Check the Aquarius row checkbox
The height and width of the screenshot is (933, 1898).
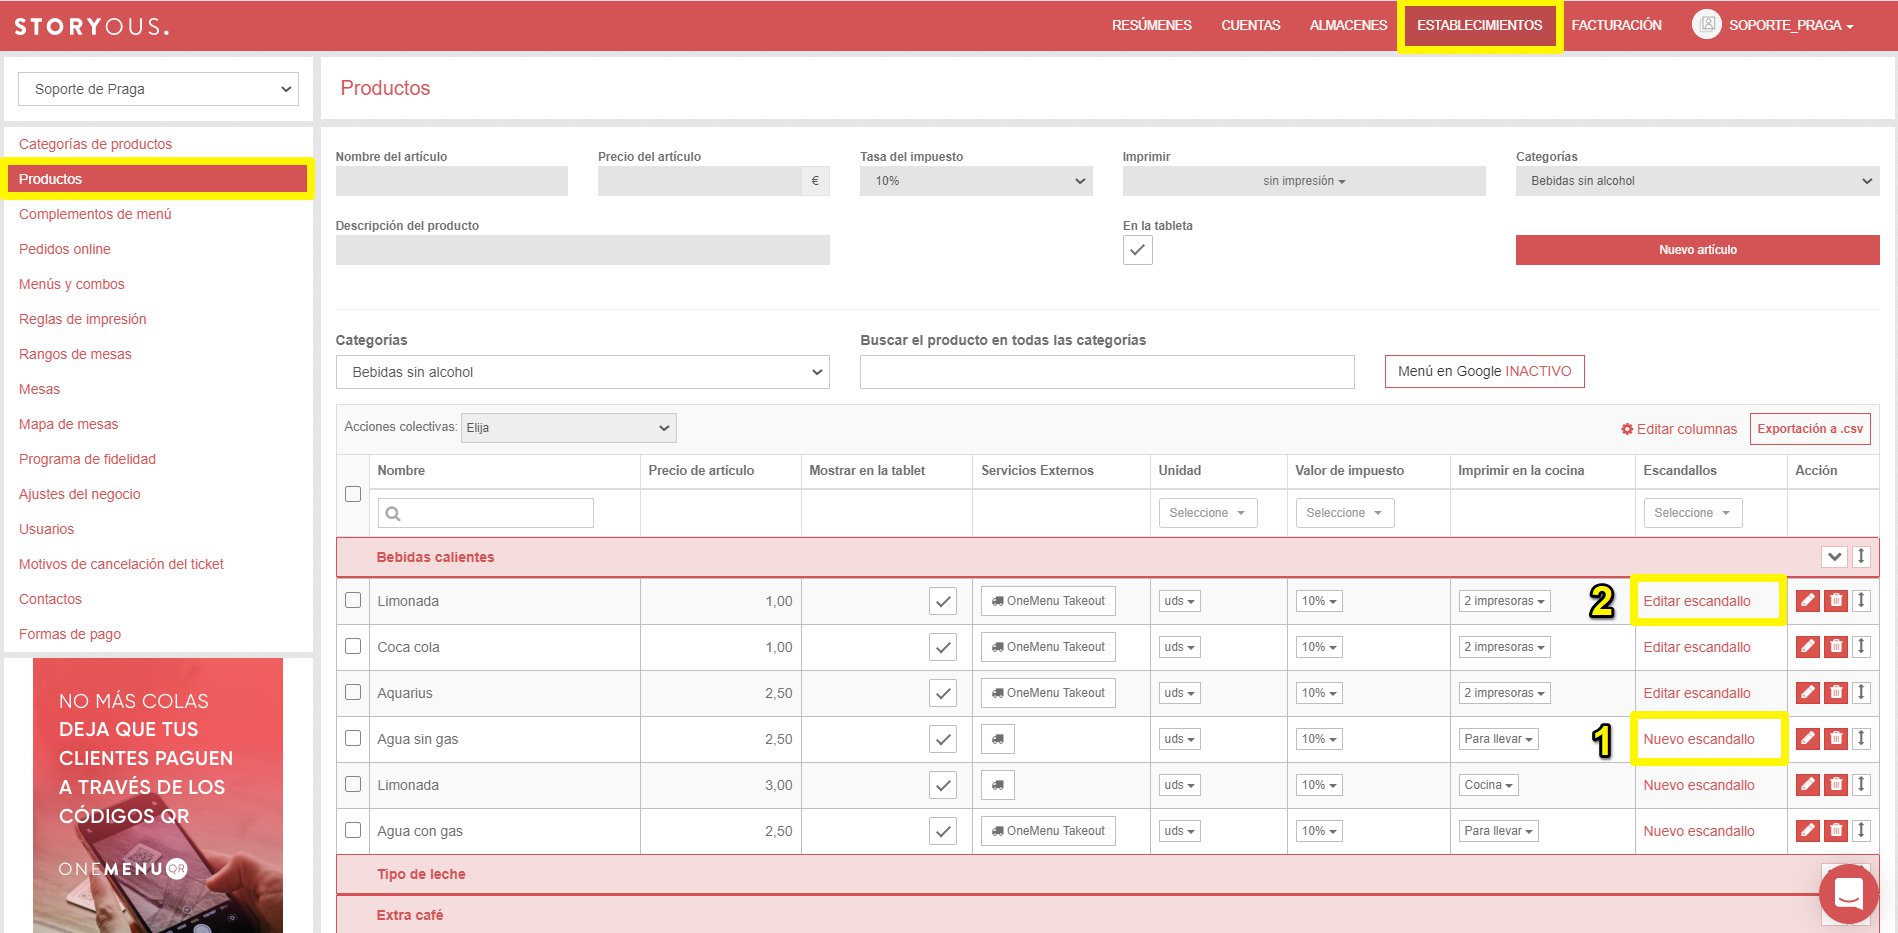coord(353,692)
